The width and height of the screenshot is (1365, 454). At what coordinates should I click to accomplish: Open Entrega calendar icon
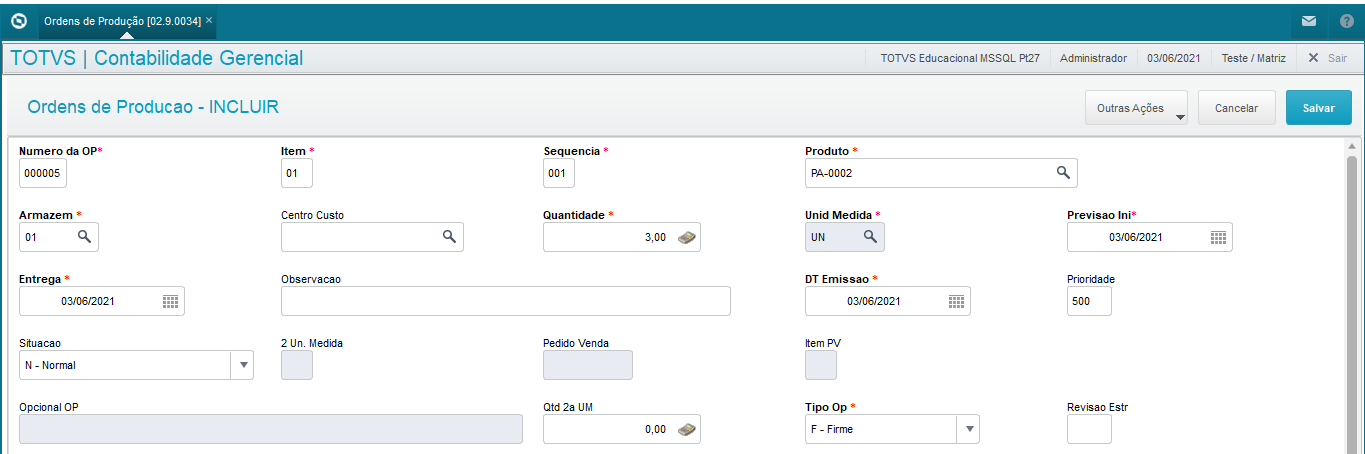click(170, 301)
